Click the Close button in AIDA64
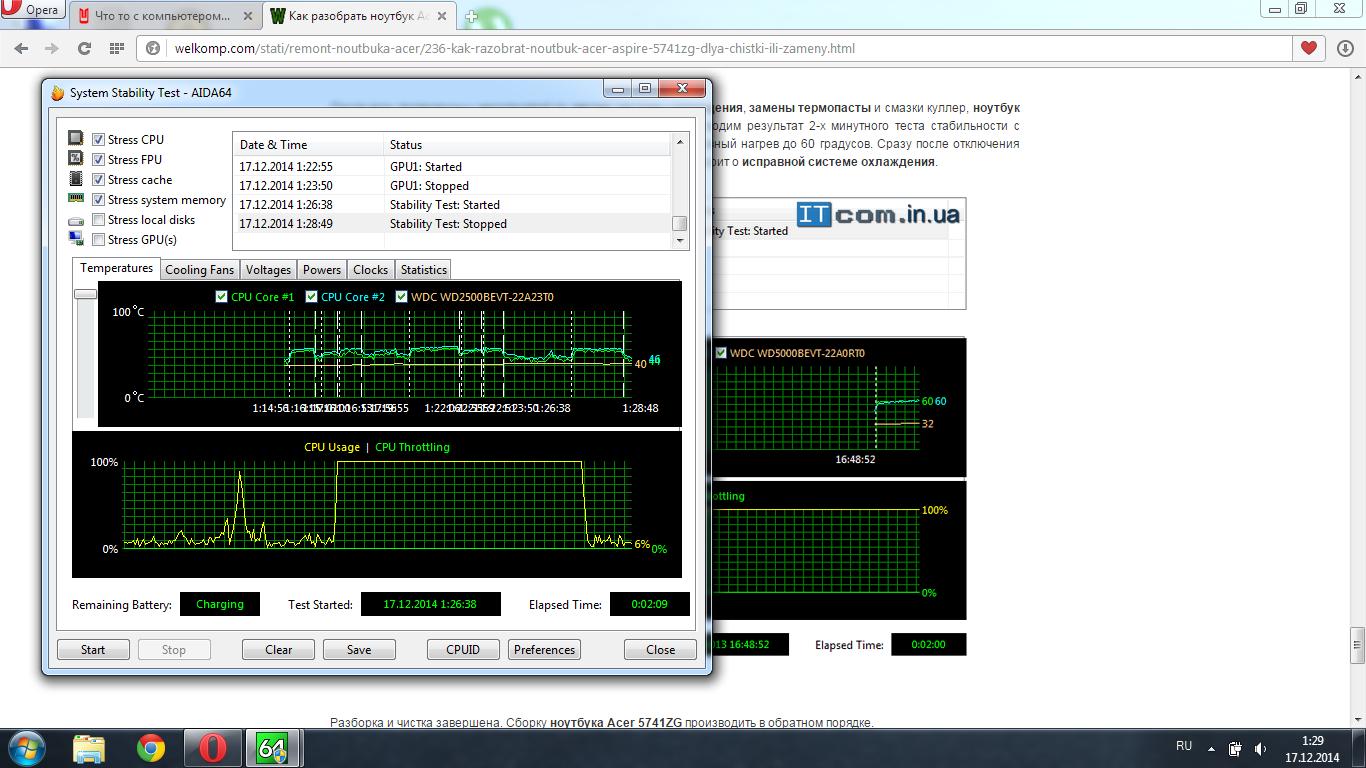Image resolution: width=1366 pixels, height=768 pixels. 660,650
